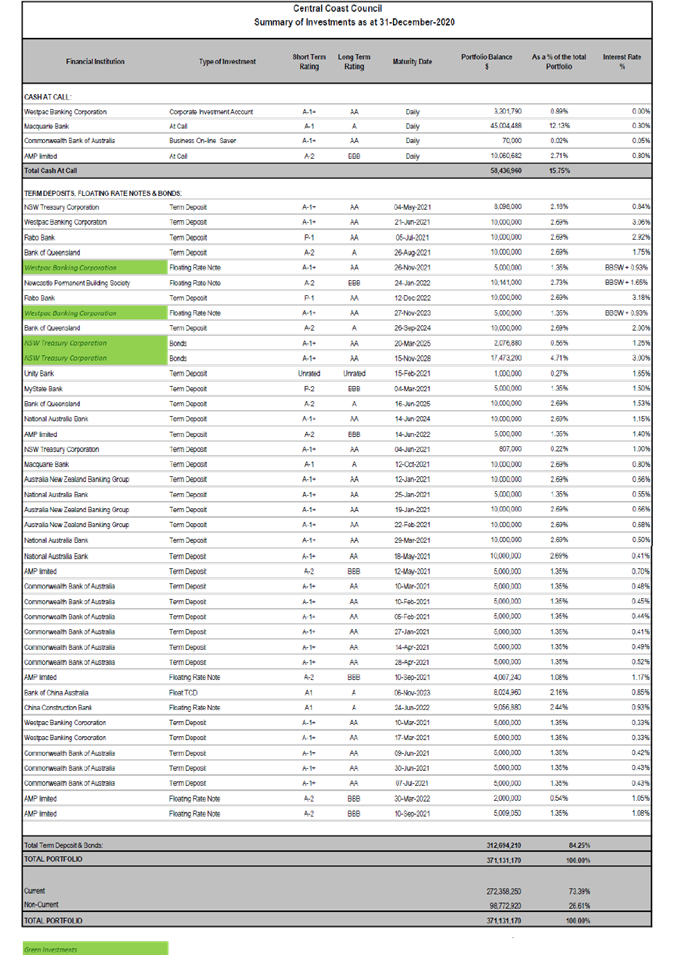675x955 pixels.
Task: Click the 'Central Coast Council' title
Action: pos(338,9)
